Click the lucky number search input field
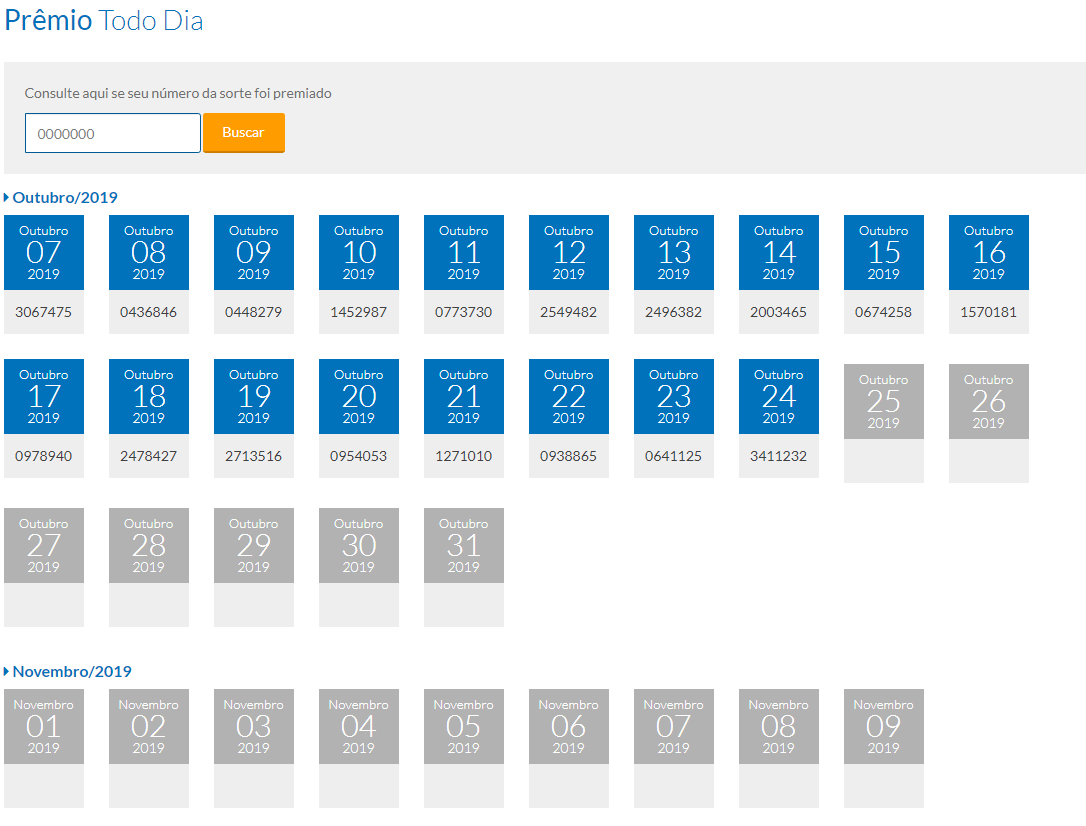This screenshot has width=1086, height=826. click(112, 133)
